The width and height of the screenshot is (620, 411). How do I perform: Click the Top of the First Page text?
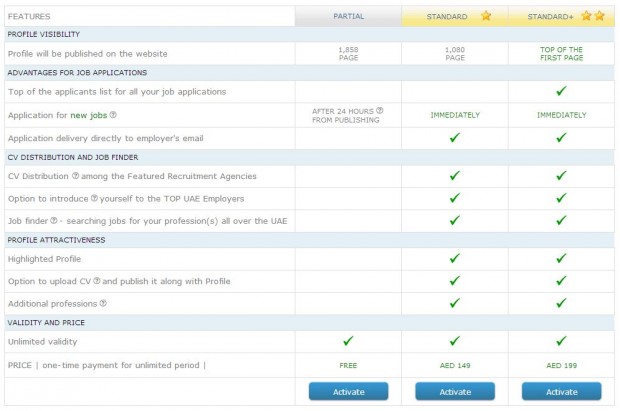tap(561, 53)
